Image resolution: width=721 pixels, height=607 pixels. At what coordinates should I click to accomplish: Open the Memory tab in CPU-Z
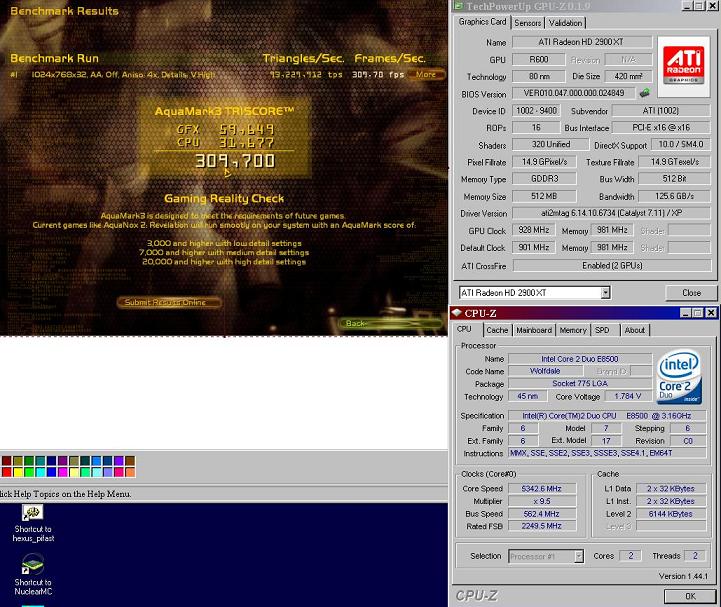point(573,330)
